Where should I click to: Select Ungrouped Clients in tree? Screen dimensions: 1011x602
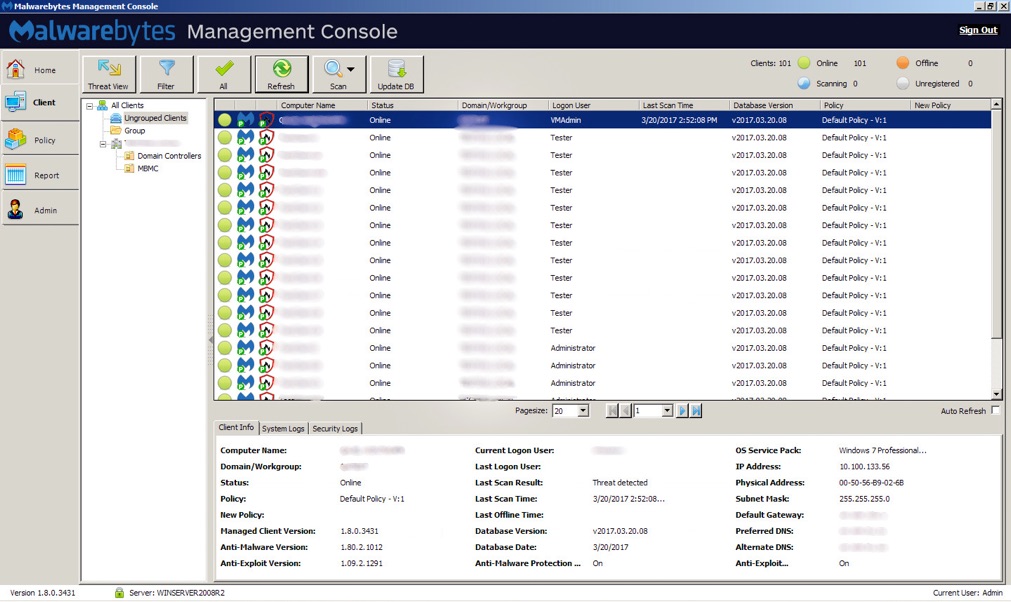[x=155, y=118]
